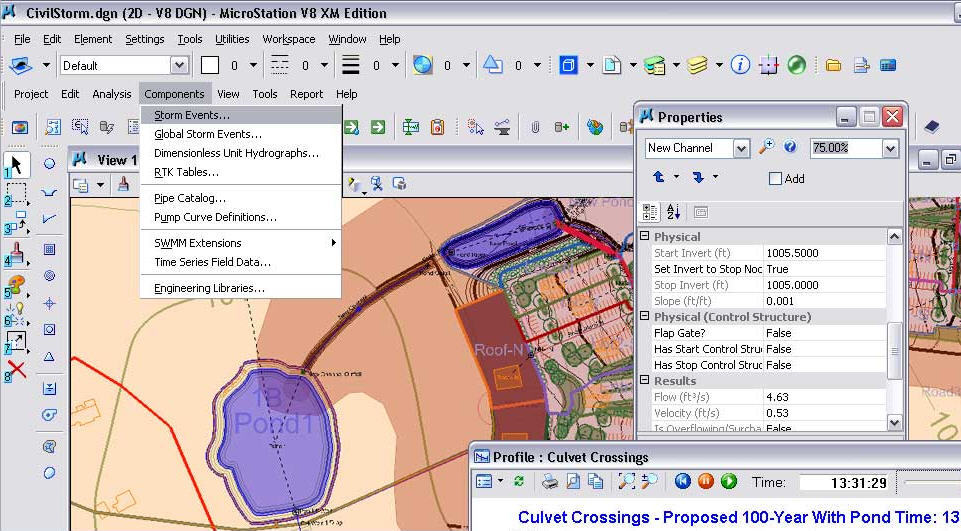The image size is (961, 531).
Task: Click the paperclip icon in CivilStorm toolbar
Action: [534, 127]
